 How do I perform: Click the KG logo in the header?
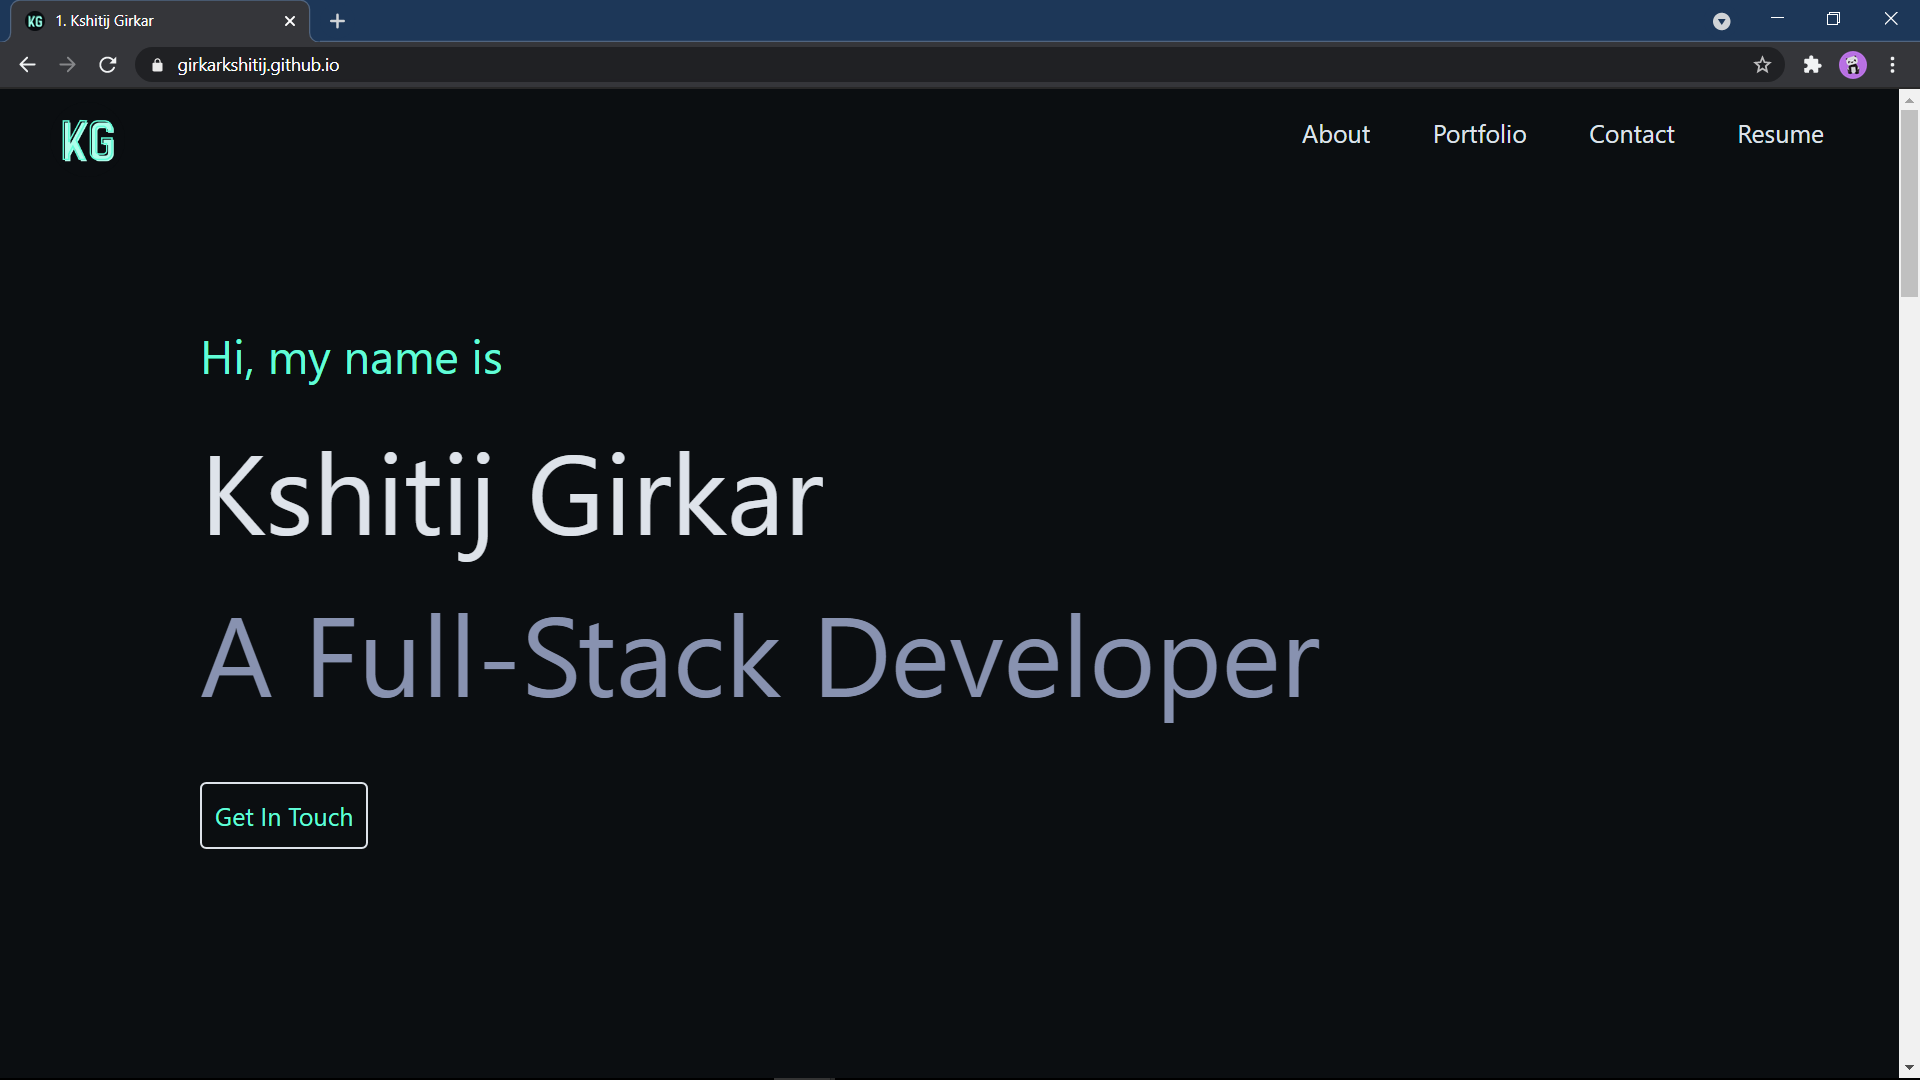pyautogui.click(x=87, y=140)
